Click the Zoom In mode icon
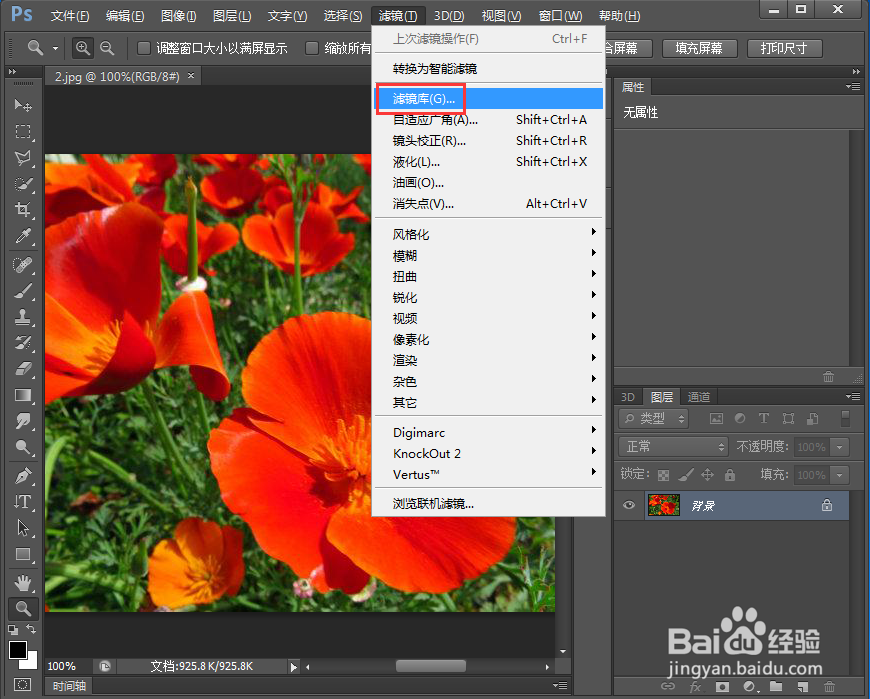Viewport: 870px width, 699px height. (x=82, y=48)
